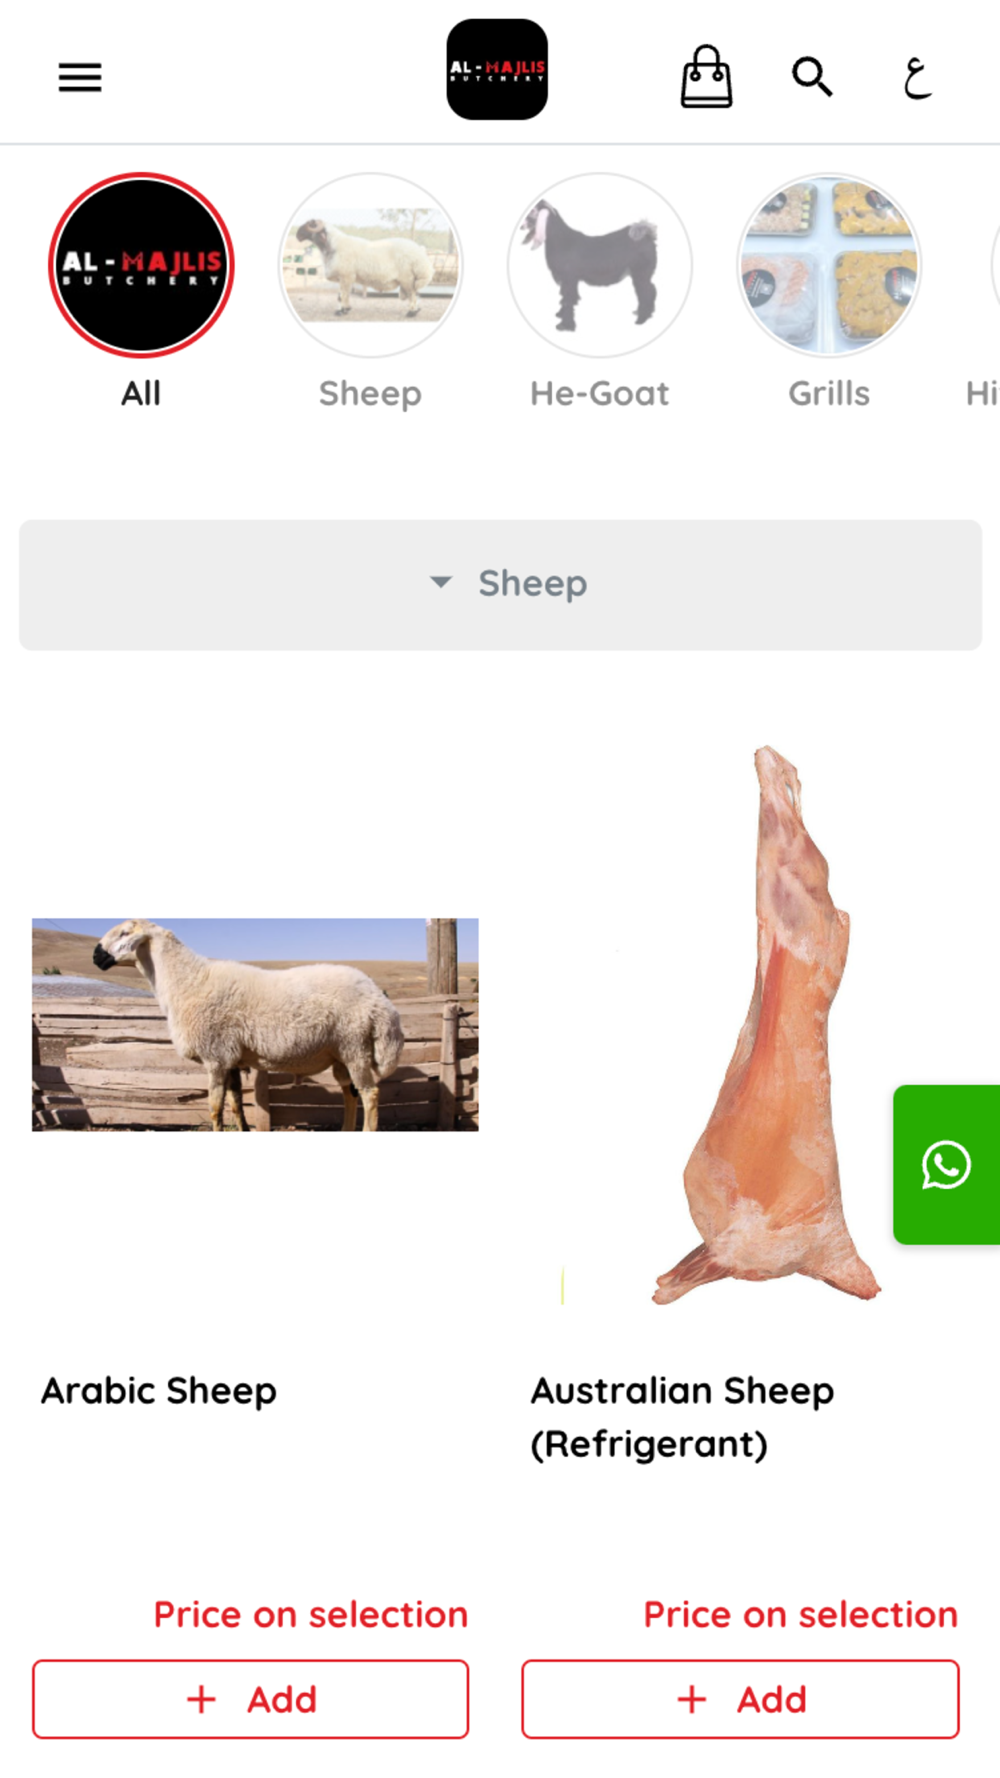
Task: Switch language to Arabic
Action: pyautogui.click(x=917, y=77)
